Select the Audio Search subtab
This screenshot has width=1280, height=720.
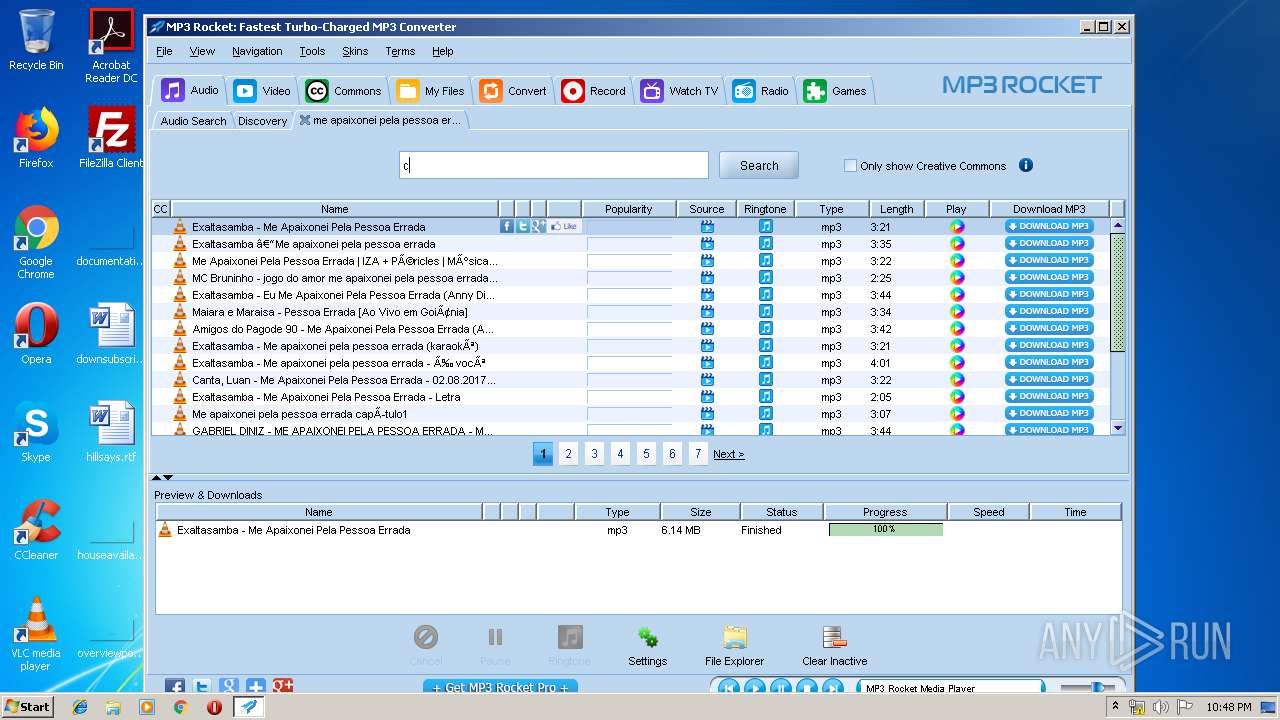(193, 121)
